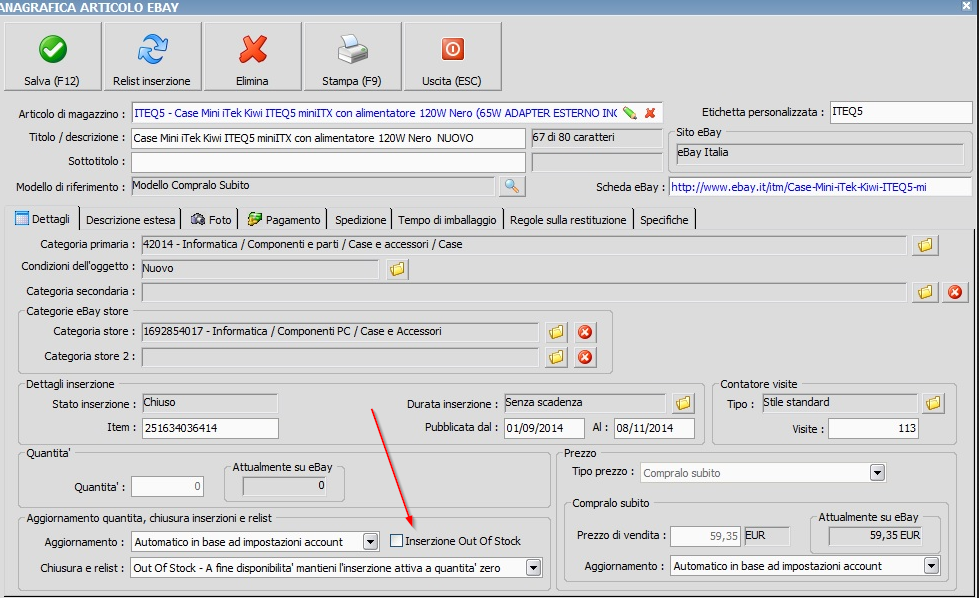Click the Senza scadenza duration value
This screenshot has width=979, height=598.
tap(585, 403)
